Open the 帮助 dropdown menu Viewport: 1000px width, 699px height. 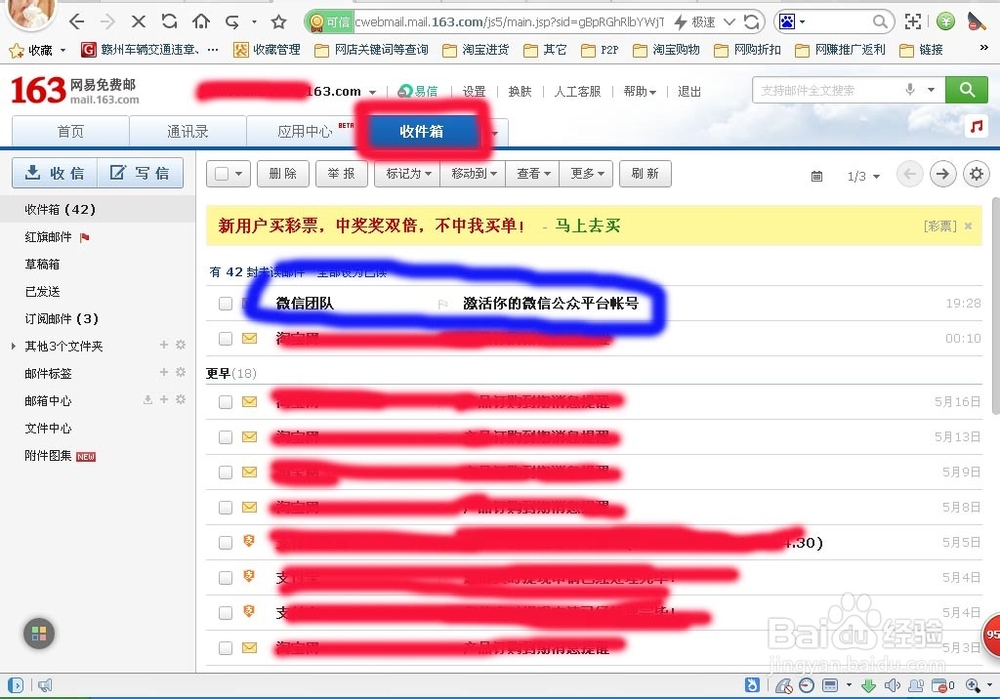[640, 91]
